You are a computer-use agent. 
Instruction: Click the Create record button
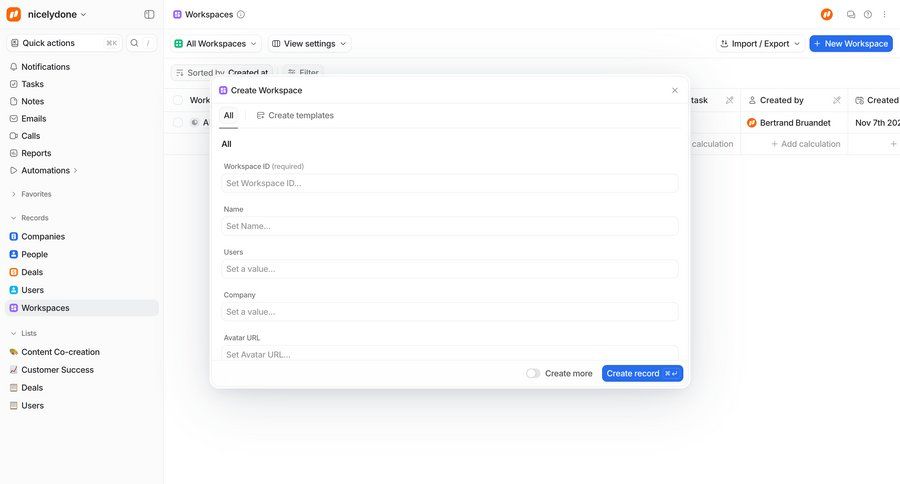pyautogui.click(x=642, y=373)
